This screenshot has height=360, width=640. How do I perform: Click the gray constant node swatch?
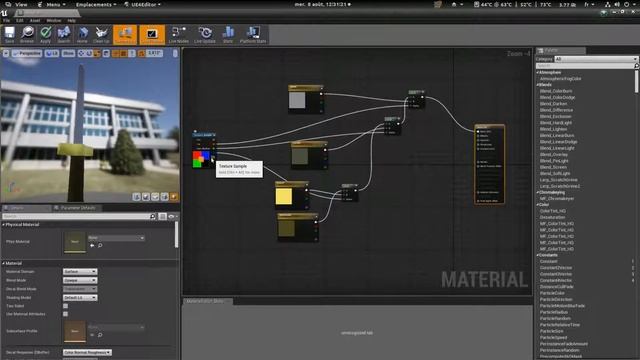(x=297, y=100)
